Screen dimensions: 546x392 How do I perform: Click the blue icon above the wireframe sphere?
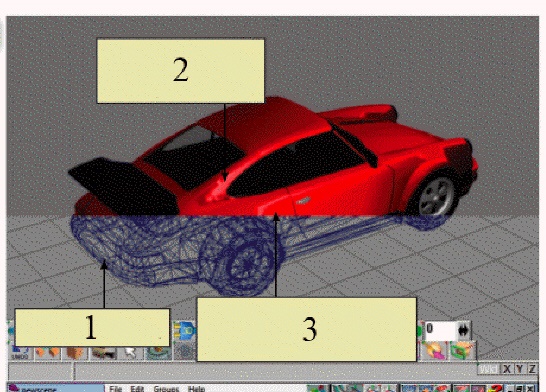(185, 331)
